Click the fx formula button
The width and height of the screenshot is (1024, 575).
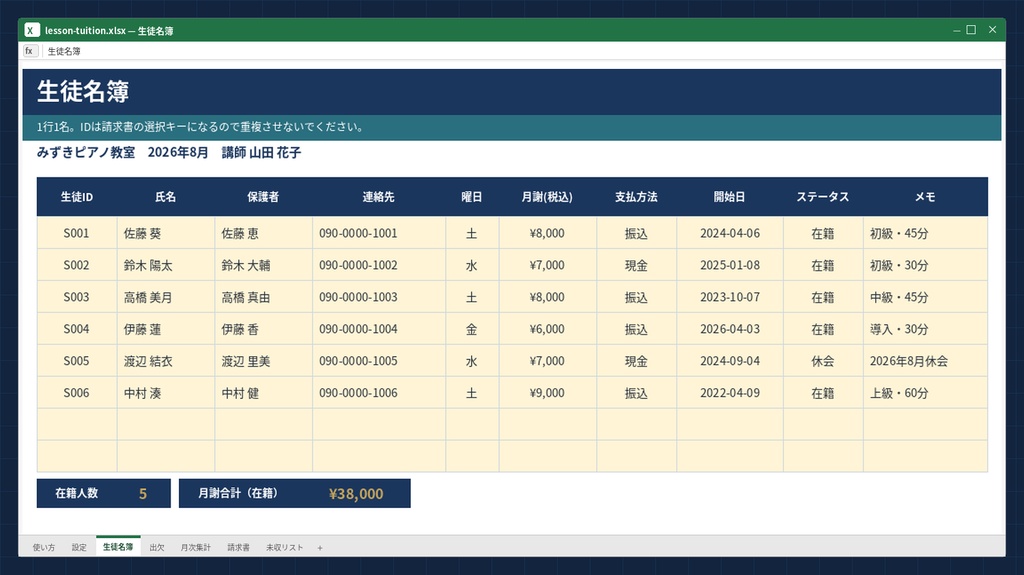[30, 51]
